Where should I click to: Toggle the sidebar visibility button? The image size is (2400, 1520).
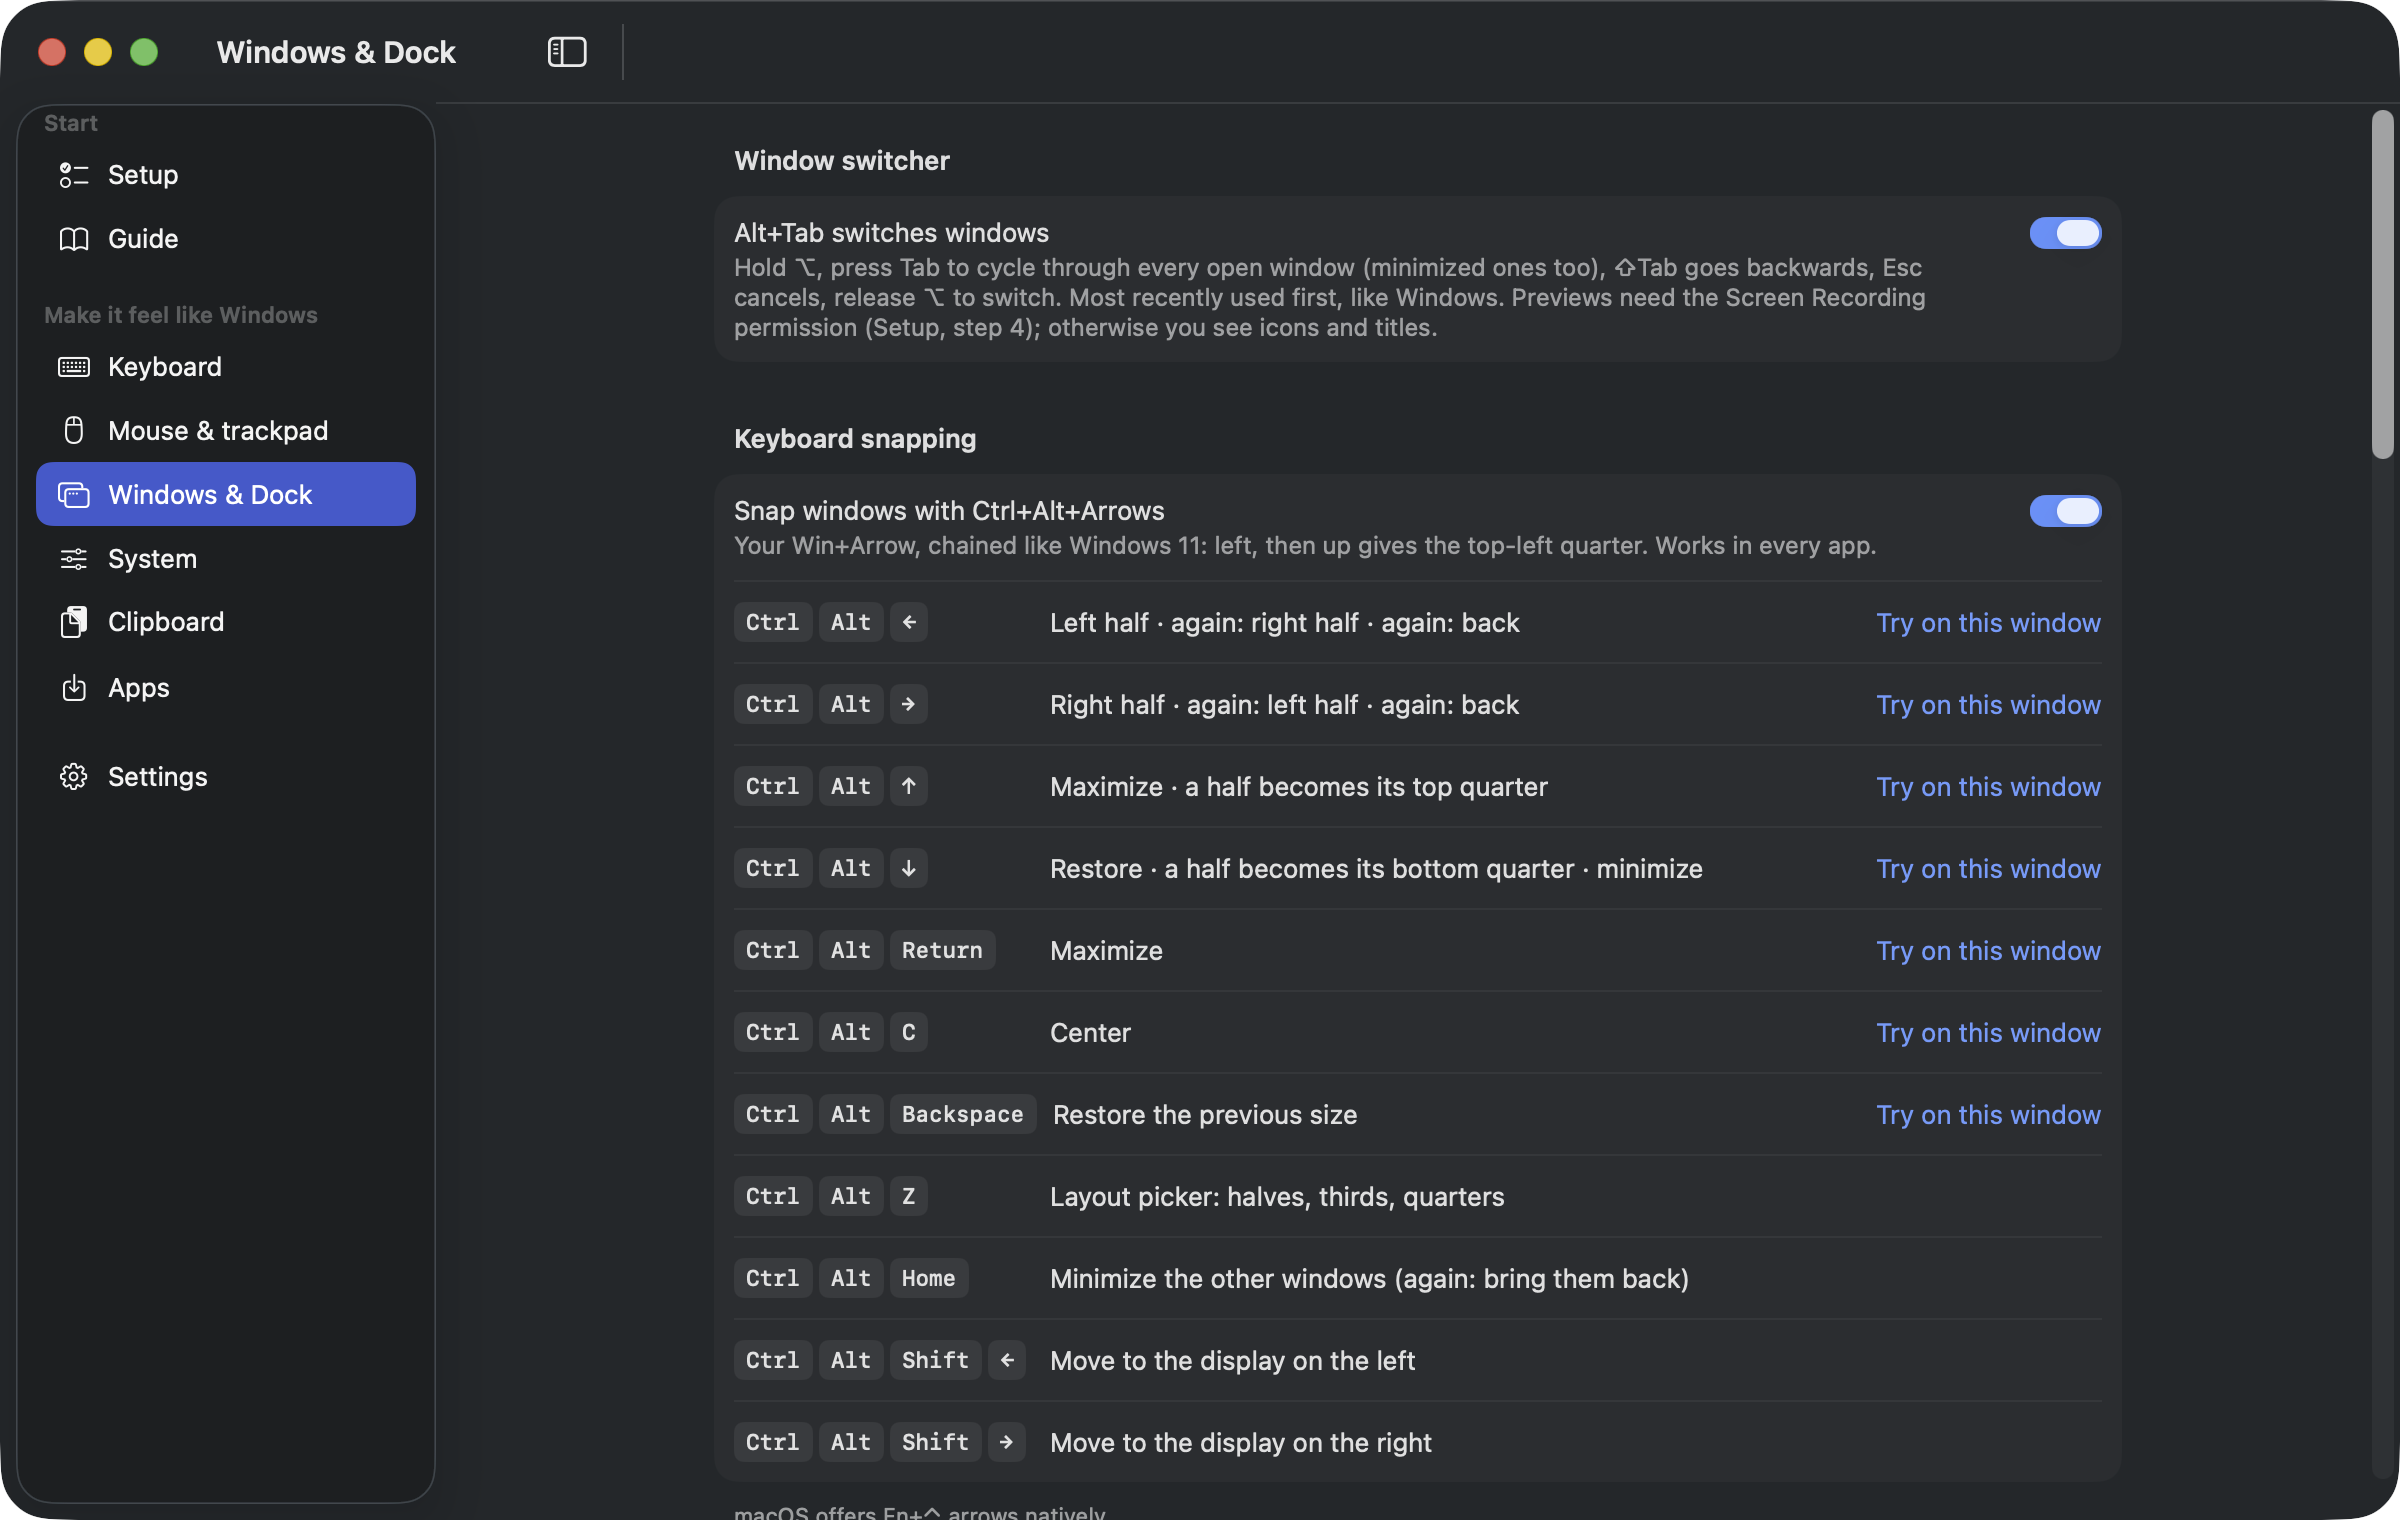[x=567, y=52]
